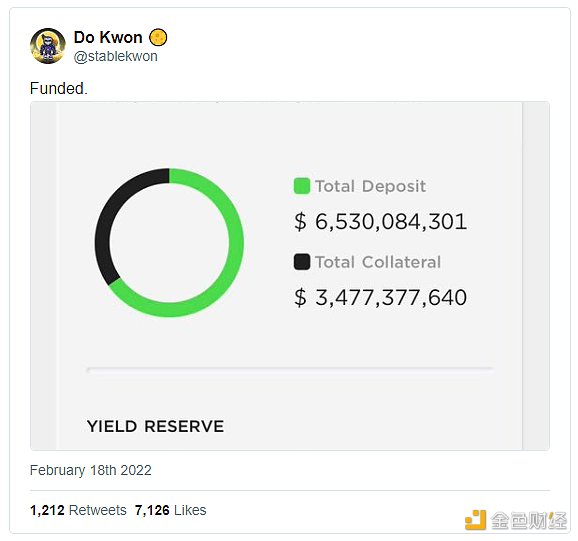Click the green Total Deposit legend square
578x541 pixels.
(302, 186)
